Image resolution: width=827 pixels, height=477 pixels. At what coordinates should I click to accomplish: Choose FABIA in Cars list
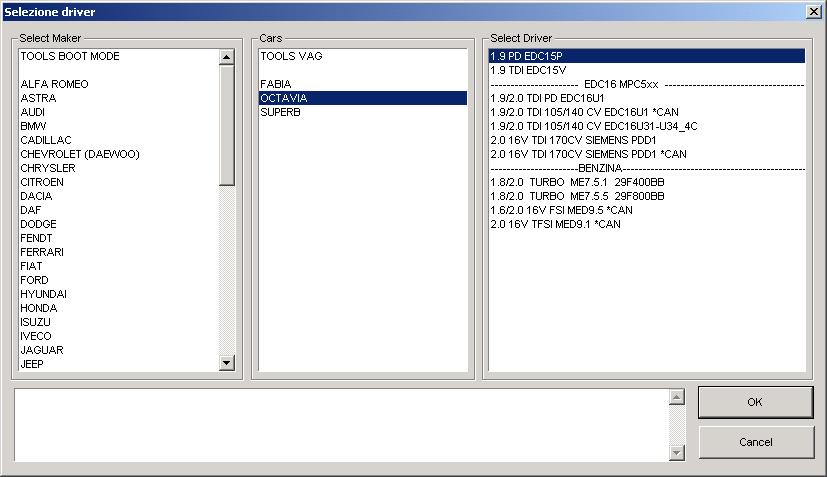click(x=363, y=84)
